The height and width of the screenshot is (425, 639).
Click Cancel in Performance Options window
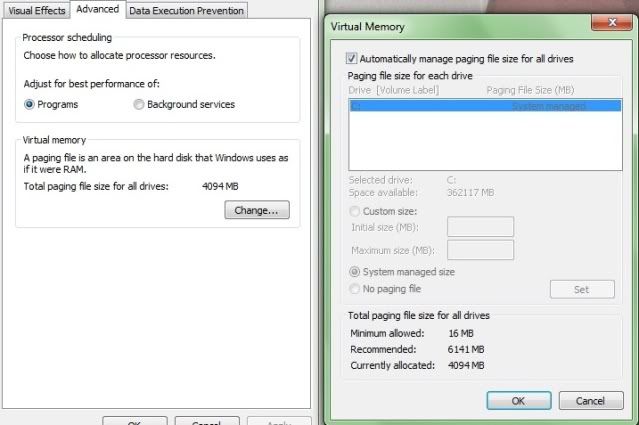coord(206,421)
